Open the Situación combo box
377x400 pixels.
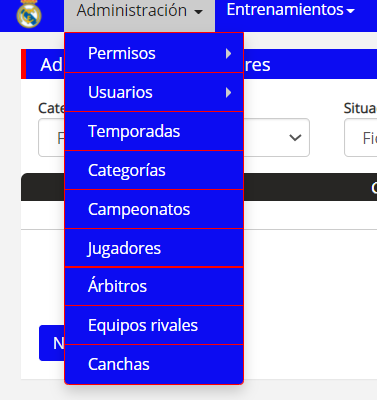(361, 138)
